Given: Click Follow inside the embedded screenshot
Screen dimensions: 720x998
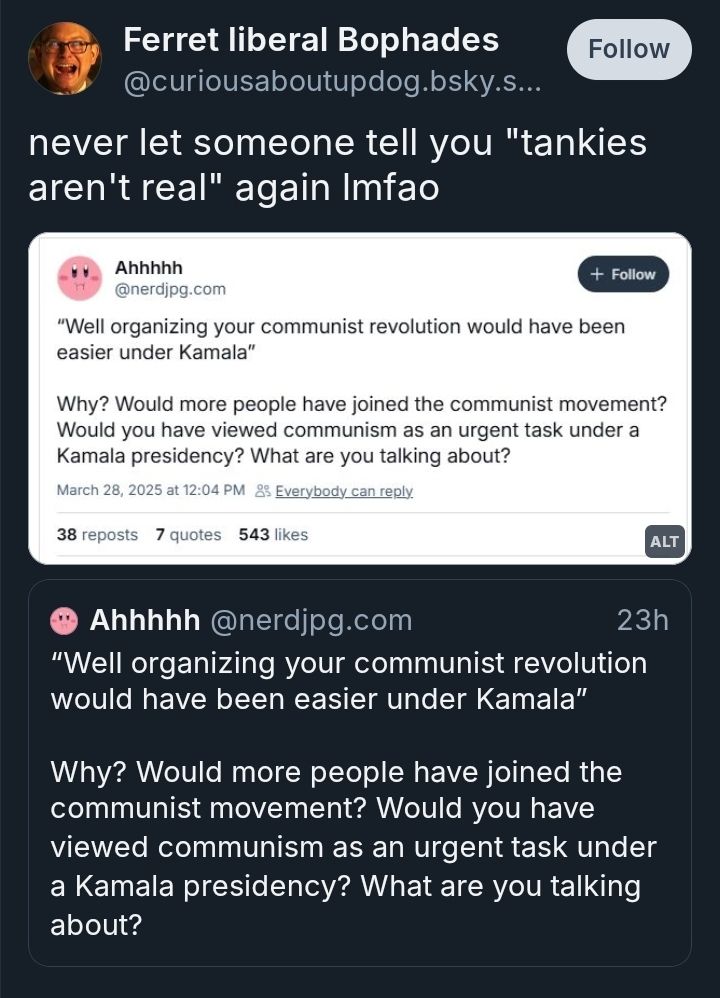Looking at the screenshot, I should coord(623,273).
